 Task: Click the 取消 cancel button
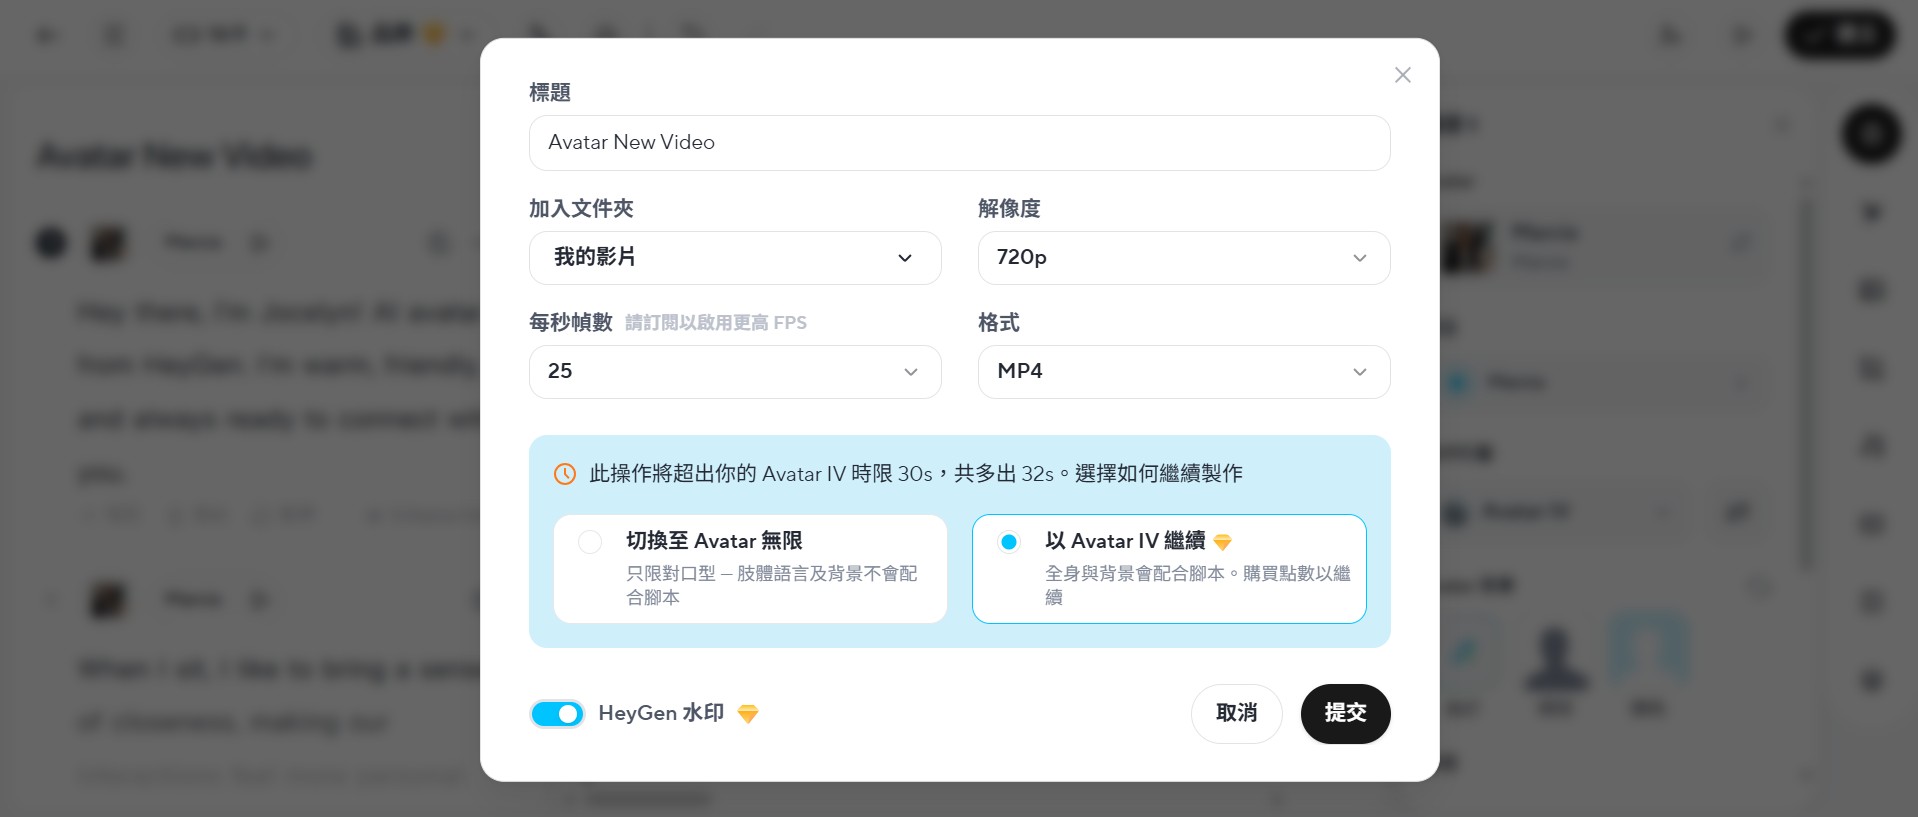1236,713
